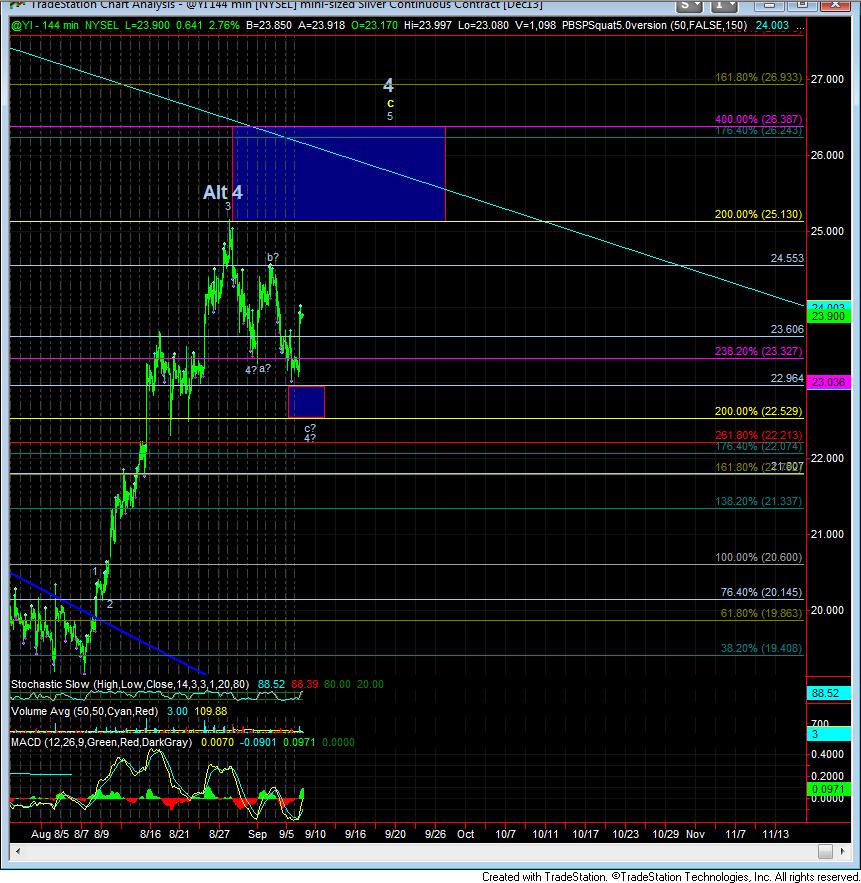The height and width of the screenshot is (883, 861).
Task: Select the 'b?' wave label
Action: pyautogui.click(x=273, y=258)
